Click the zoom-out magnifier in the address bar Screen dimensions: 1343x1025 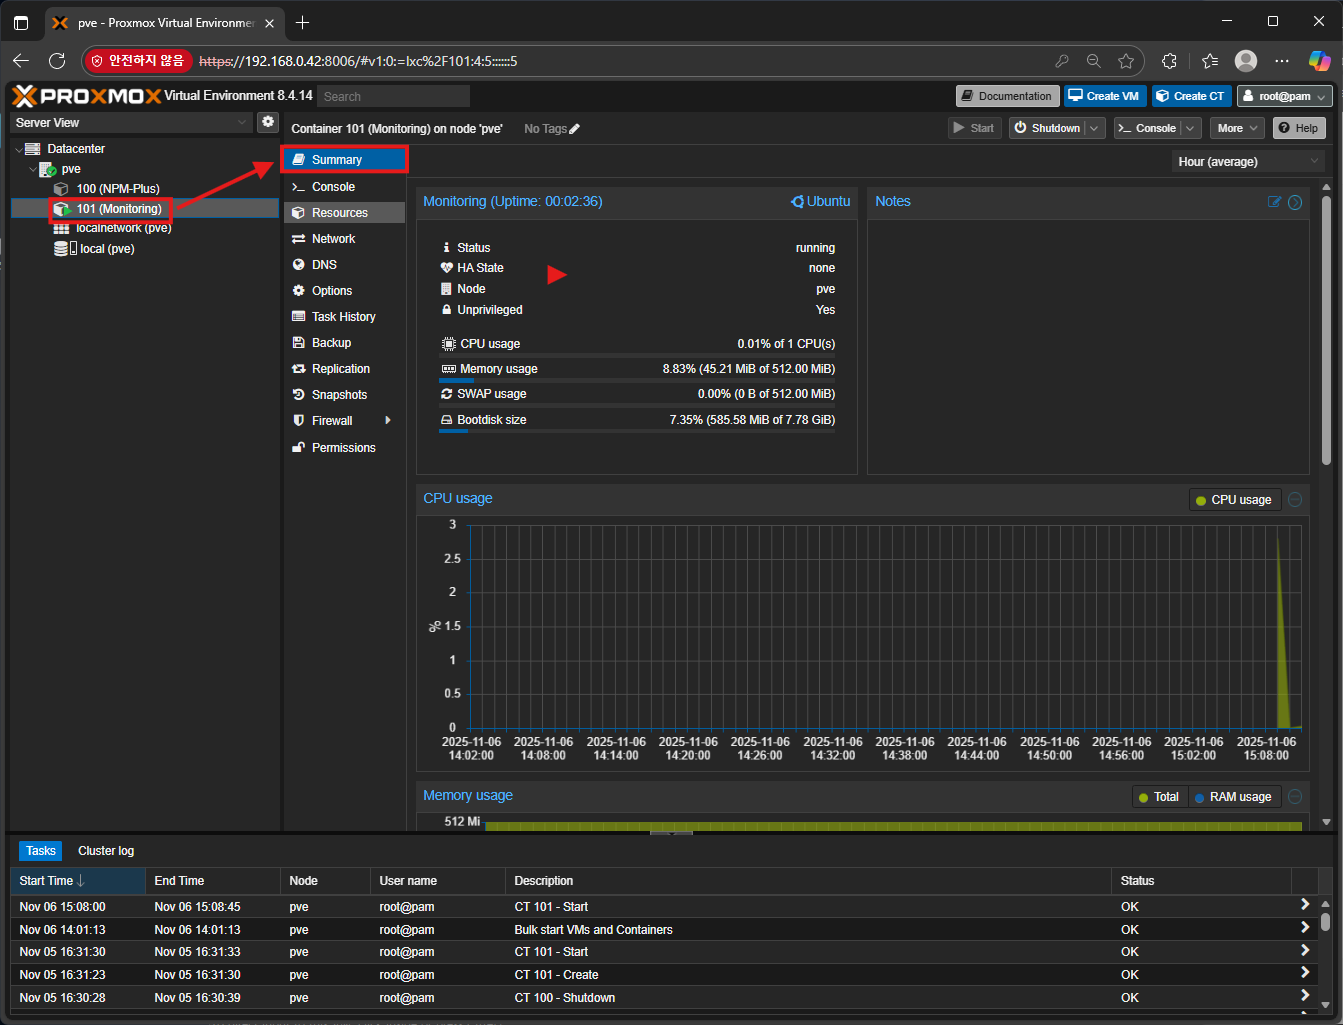[x=1094, y=61]
